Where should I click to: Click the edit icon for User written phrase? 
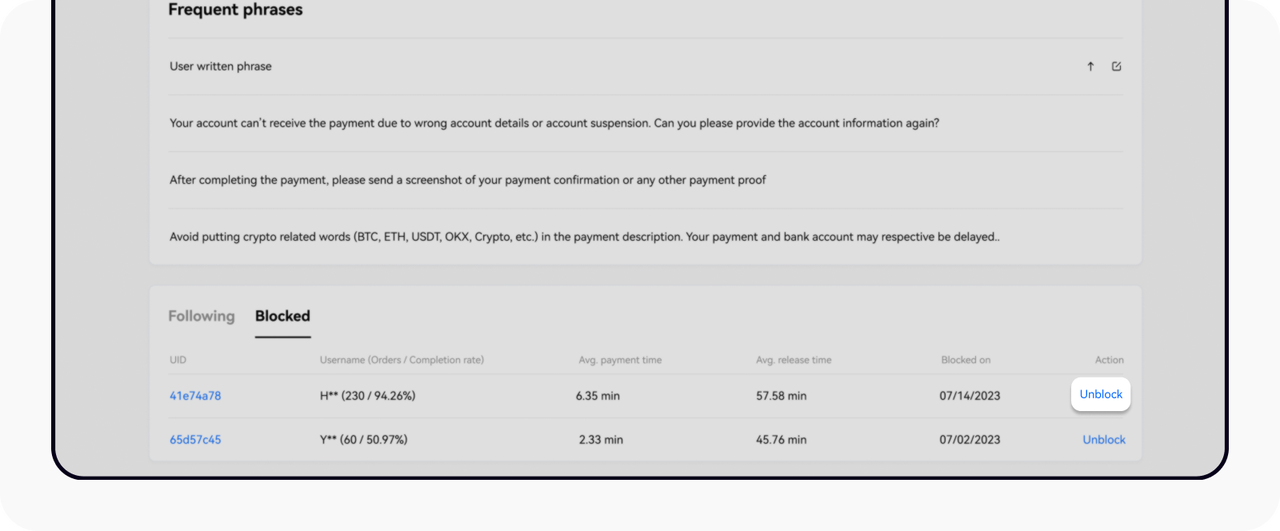coord(1117,67)
